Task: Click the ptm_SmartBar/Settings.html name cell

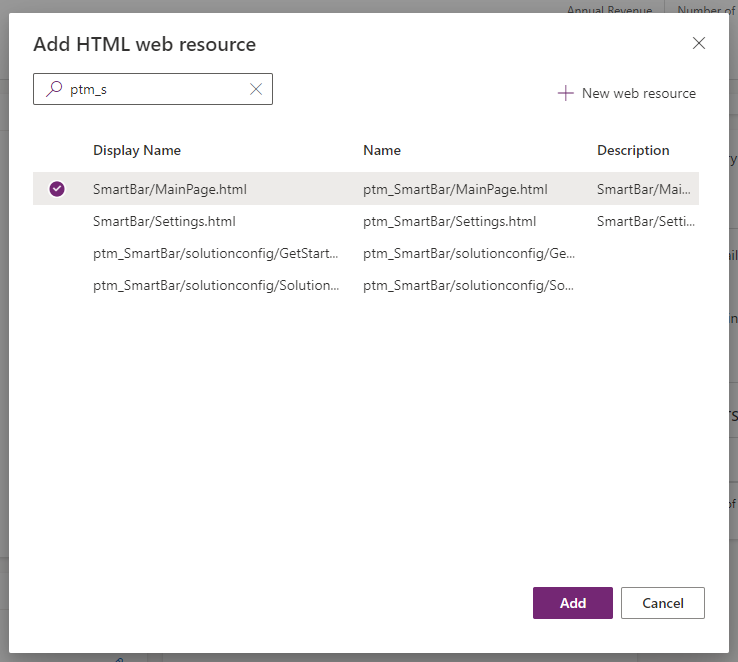Action: click(x=449, y=221)
